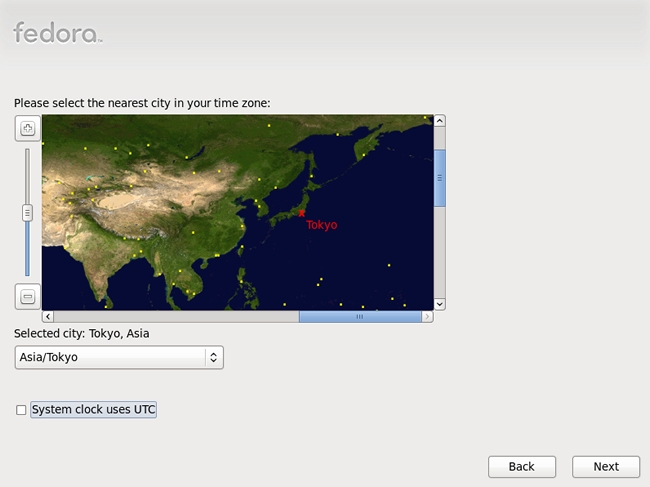Click the 'Selected city: Tokyo, Asia' text
Screen dimensions: 650x487
[x=82, y=333]
